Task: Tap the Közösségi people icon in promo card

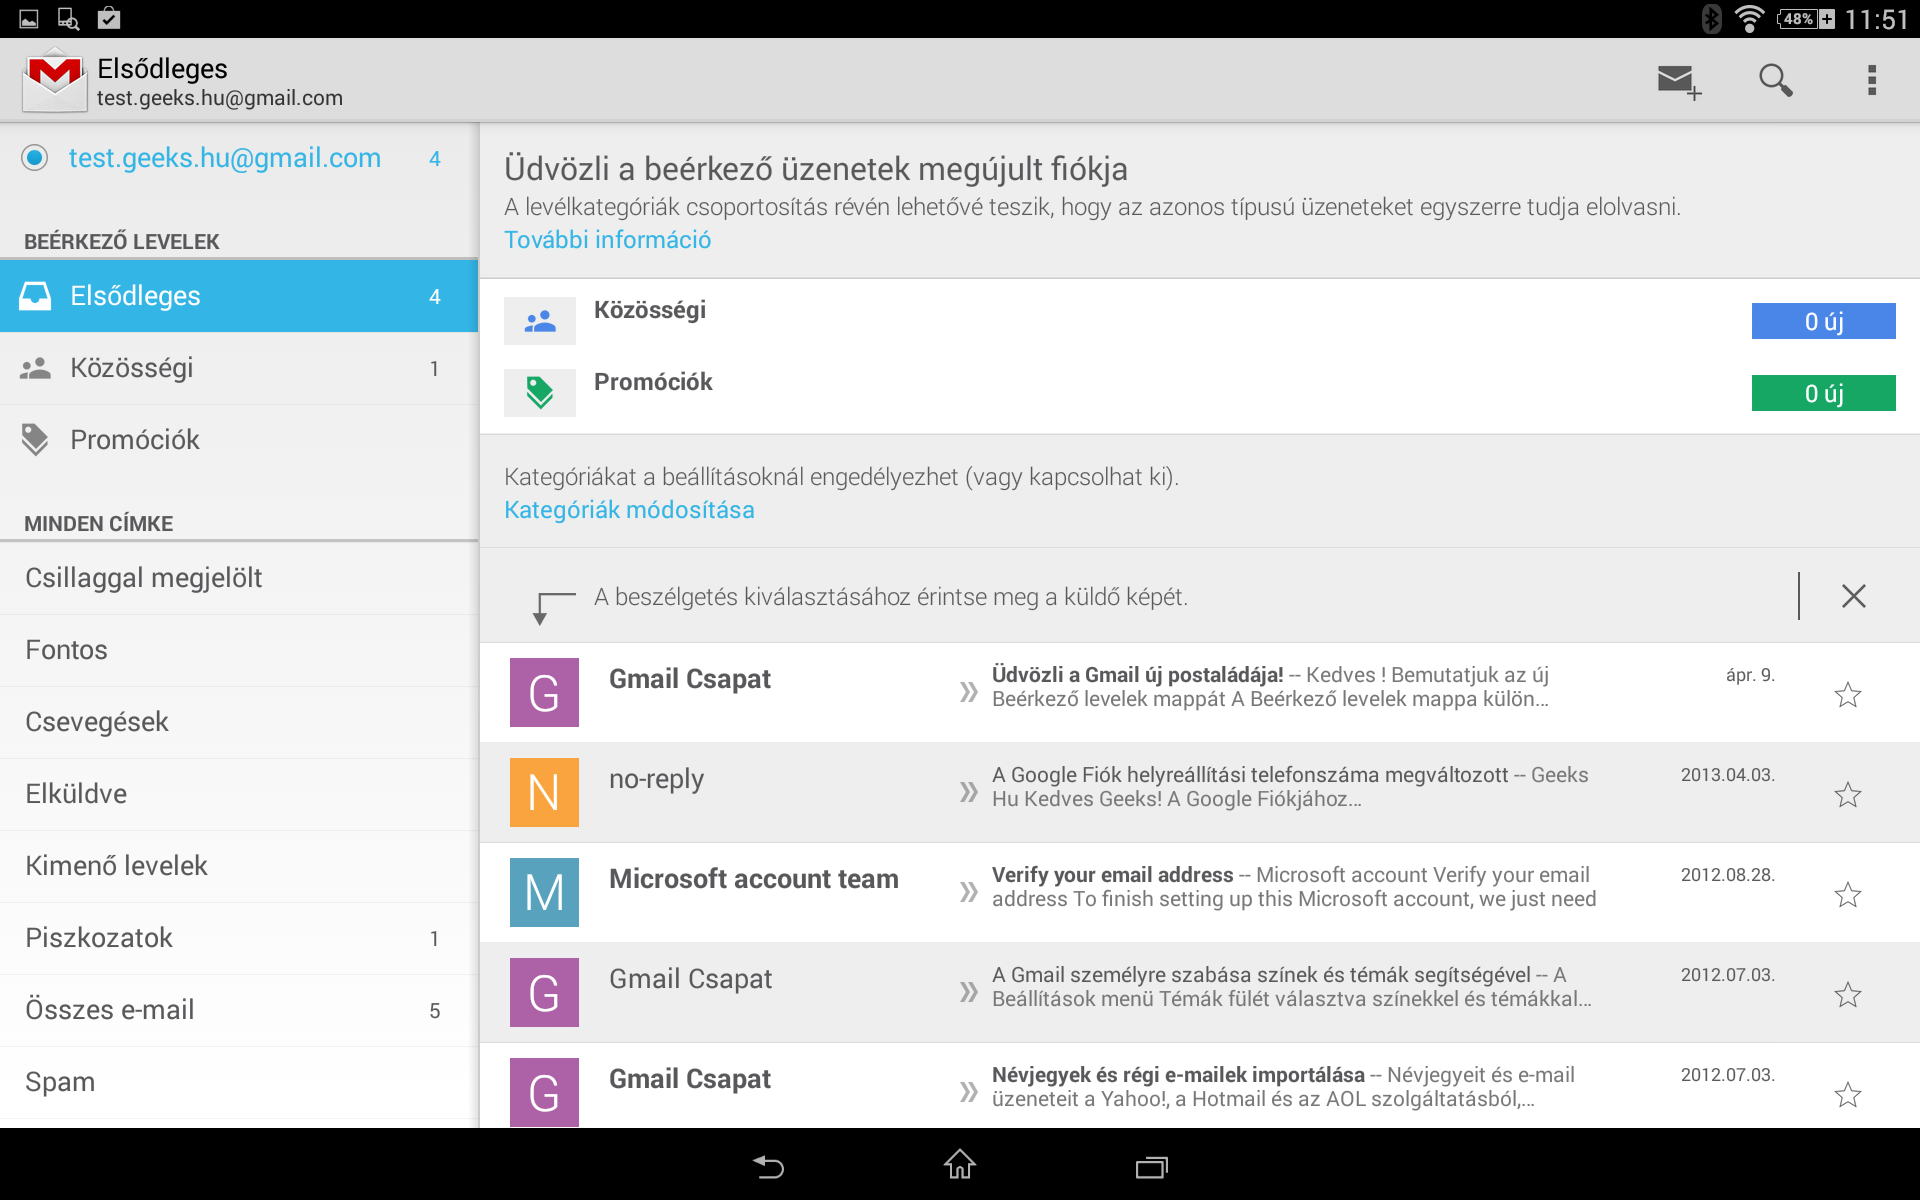Action: click(x=540, y=321)
